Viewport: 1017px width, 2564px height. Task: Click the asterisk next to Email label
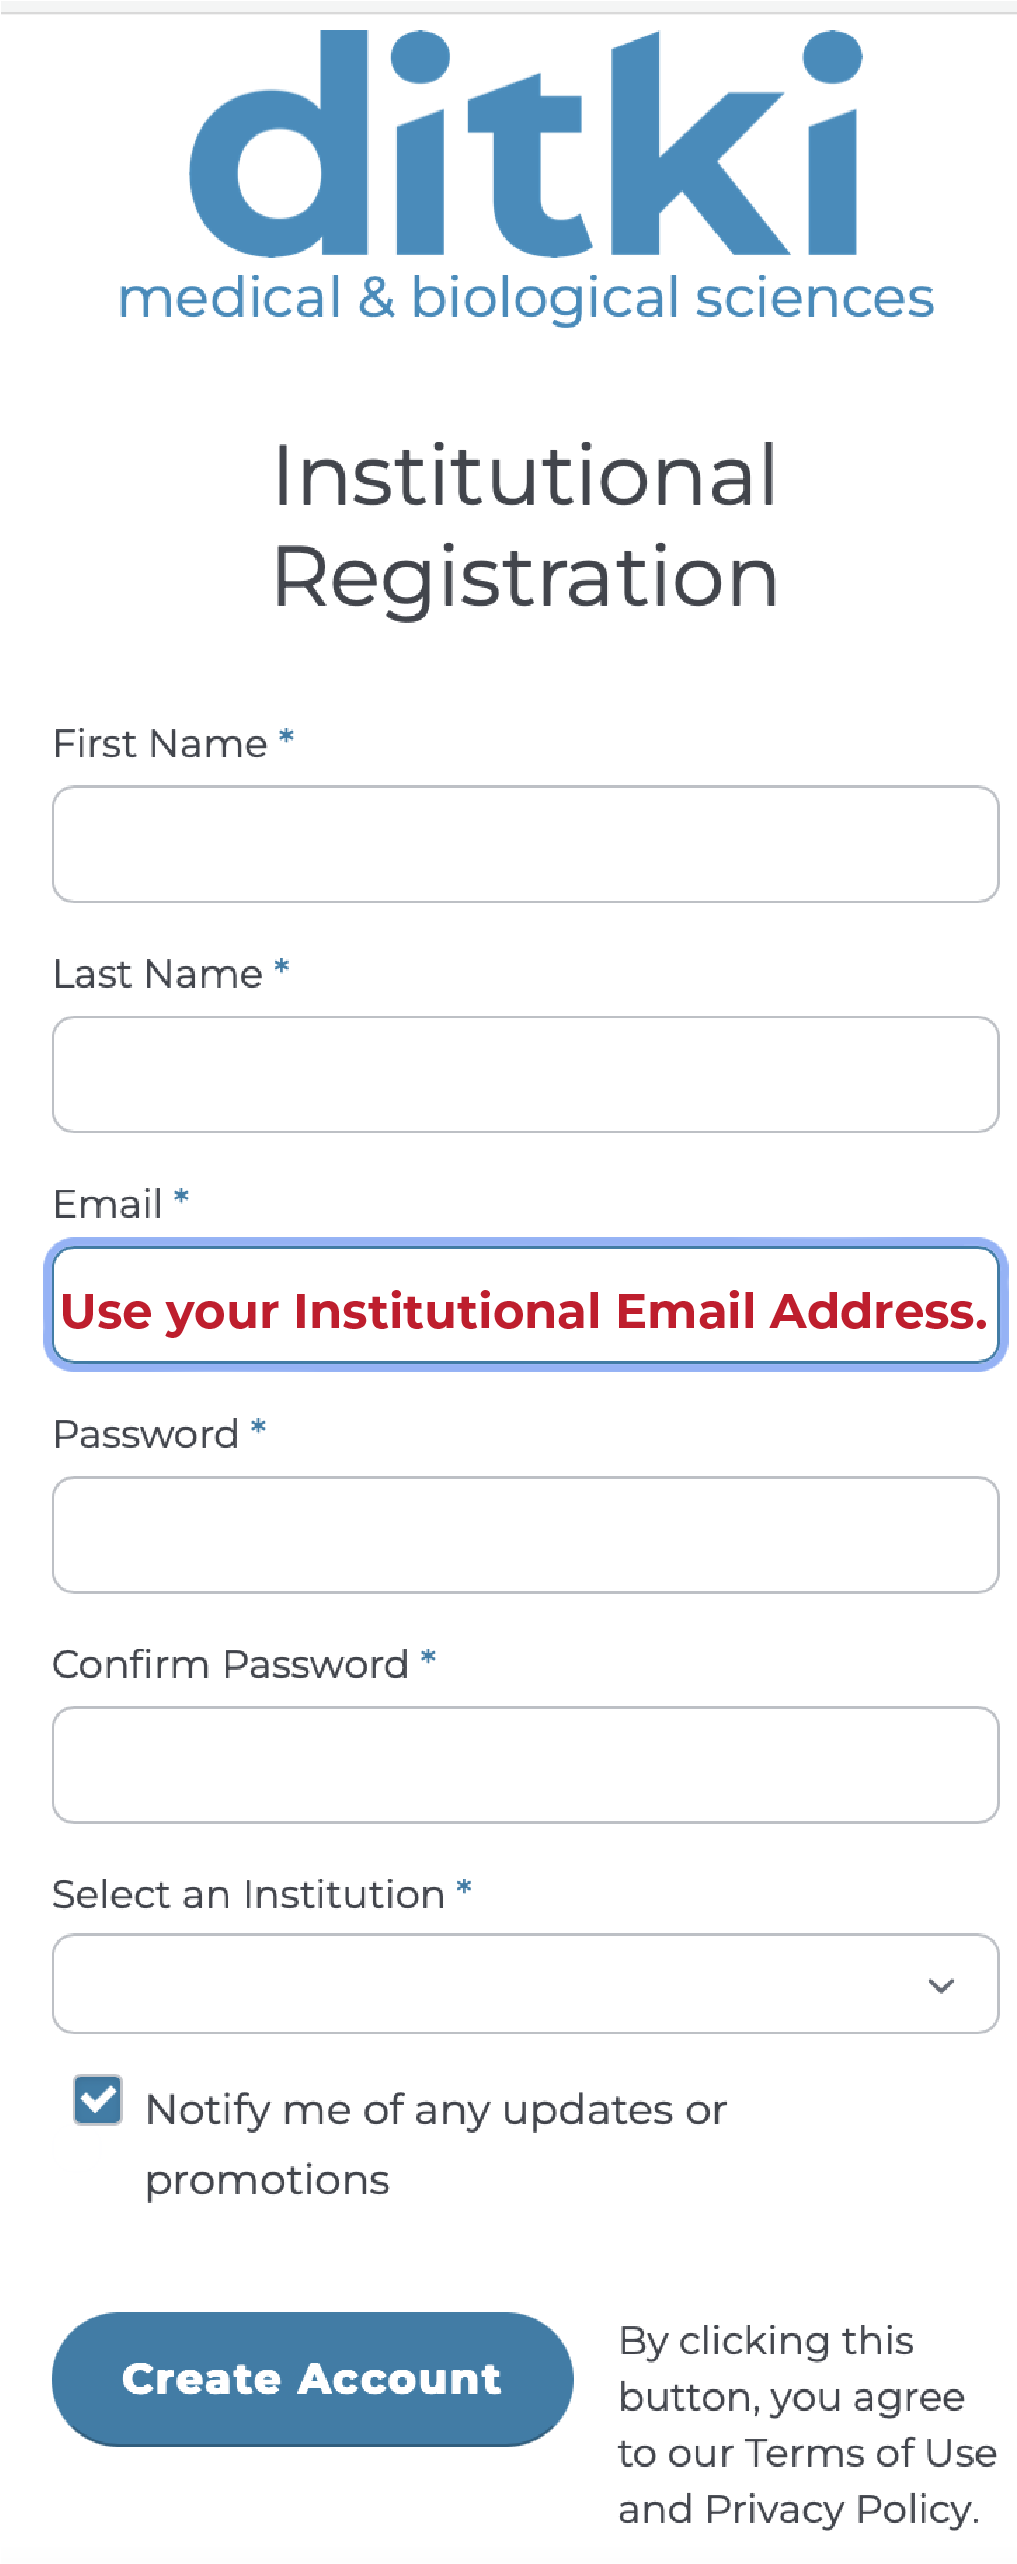click(182, 1197)
